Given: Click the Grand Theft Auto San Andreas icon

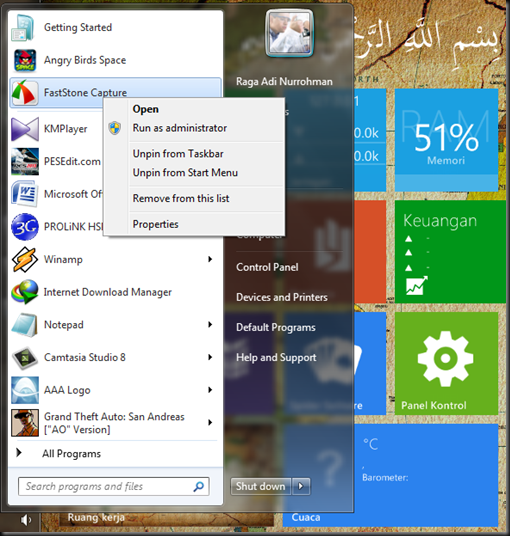Looking at the screenshot, I should (x=25, y=423).
